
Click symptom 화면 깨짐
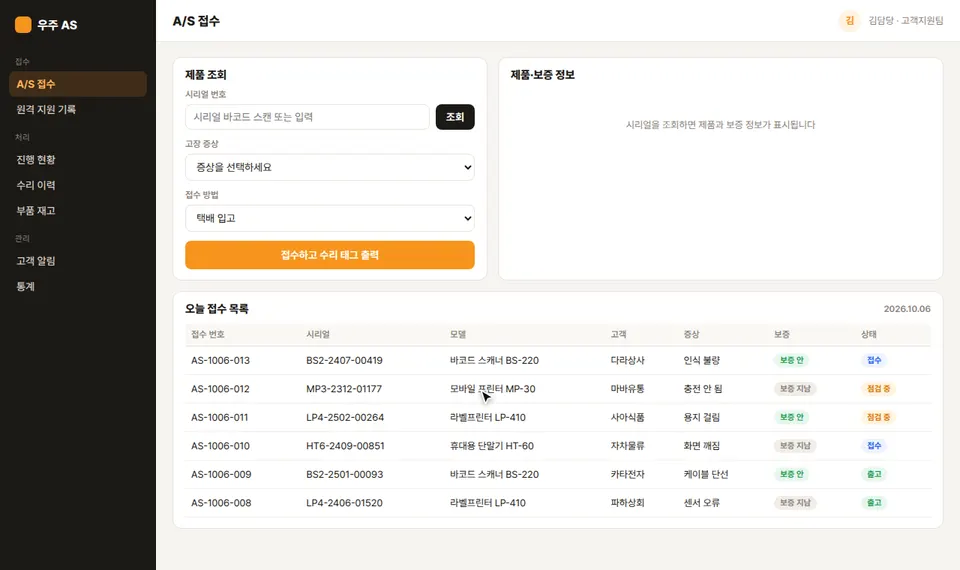coord(702,446)
